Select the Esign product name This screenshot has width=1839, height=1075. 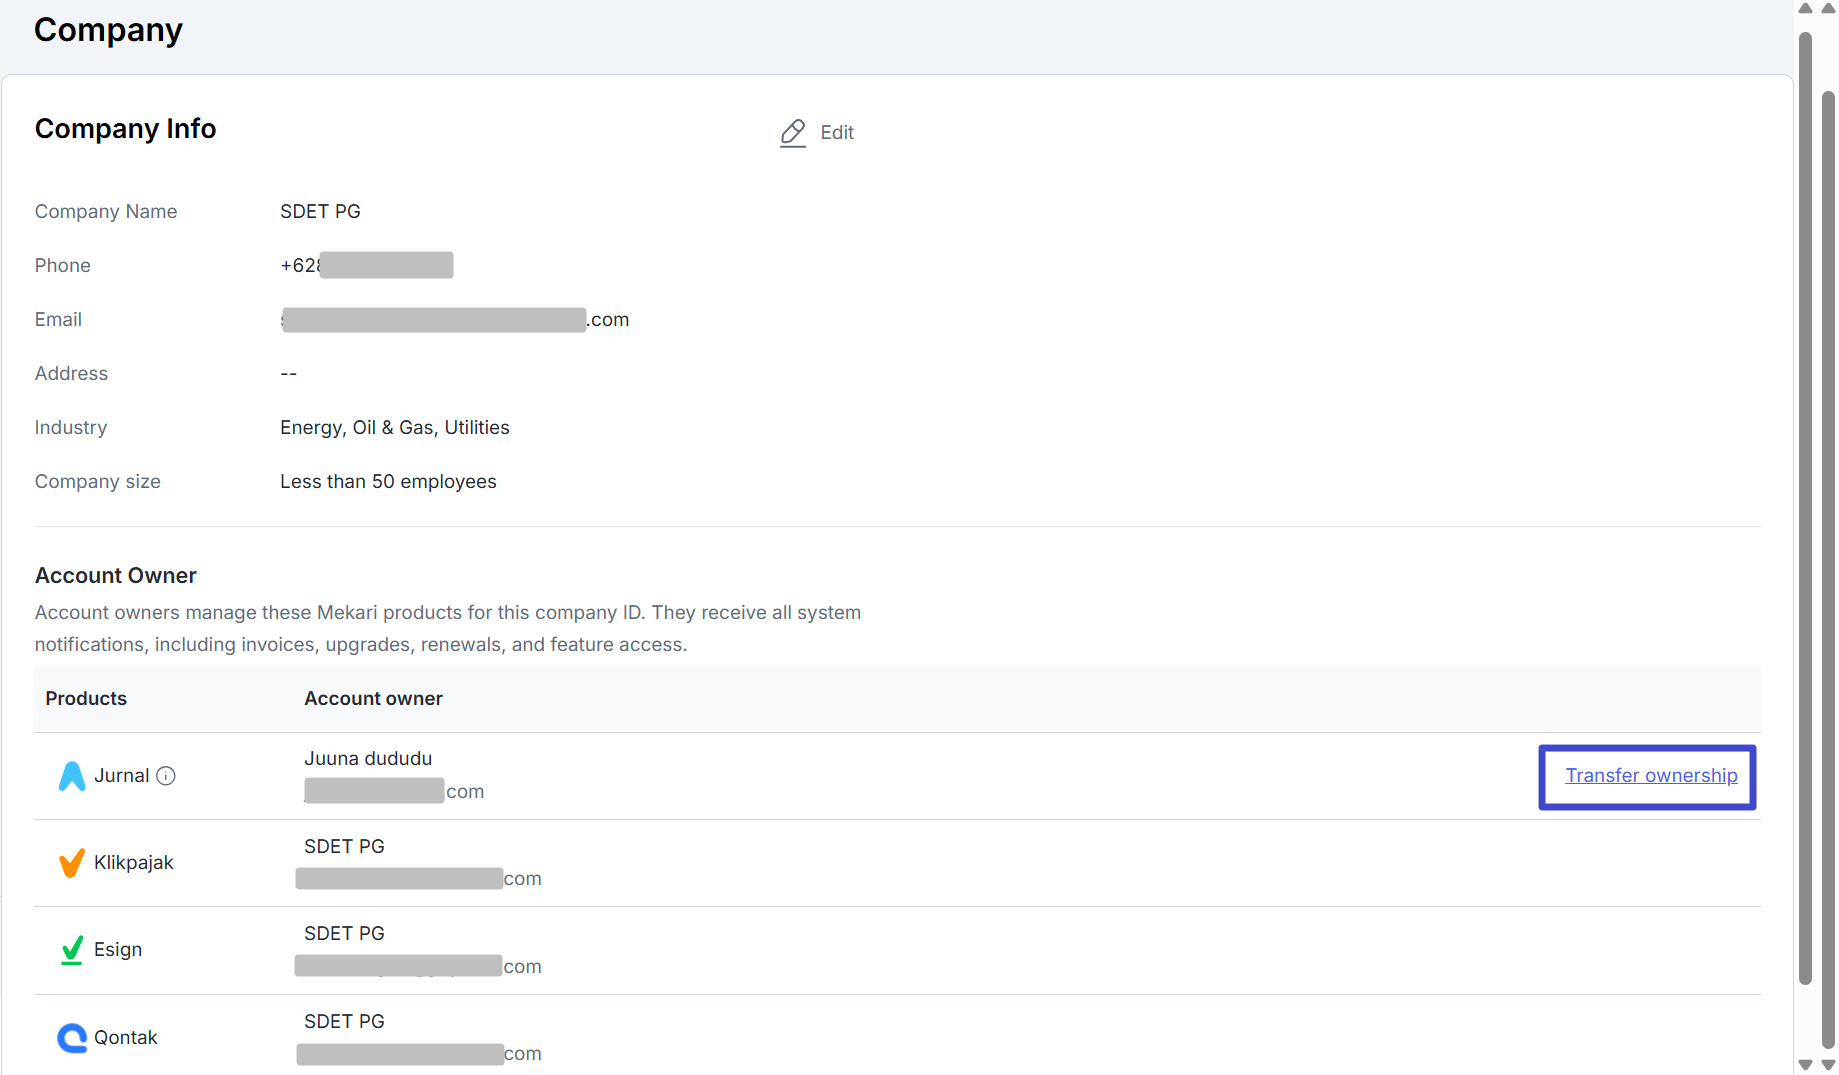pyautogui.click(x=118, y=950)
